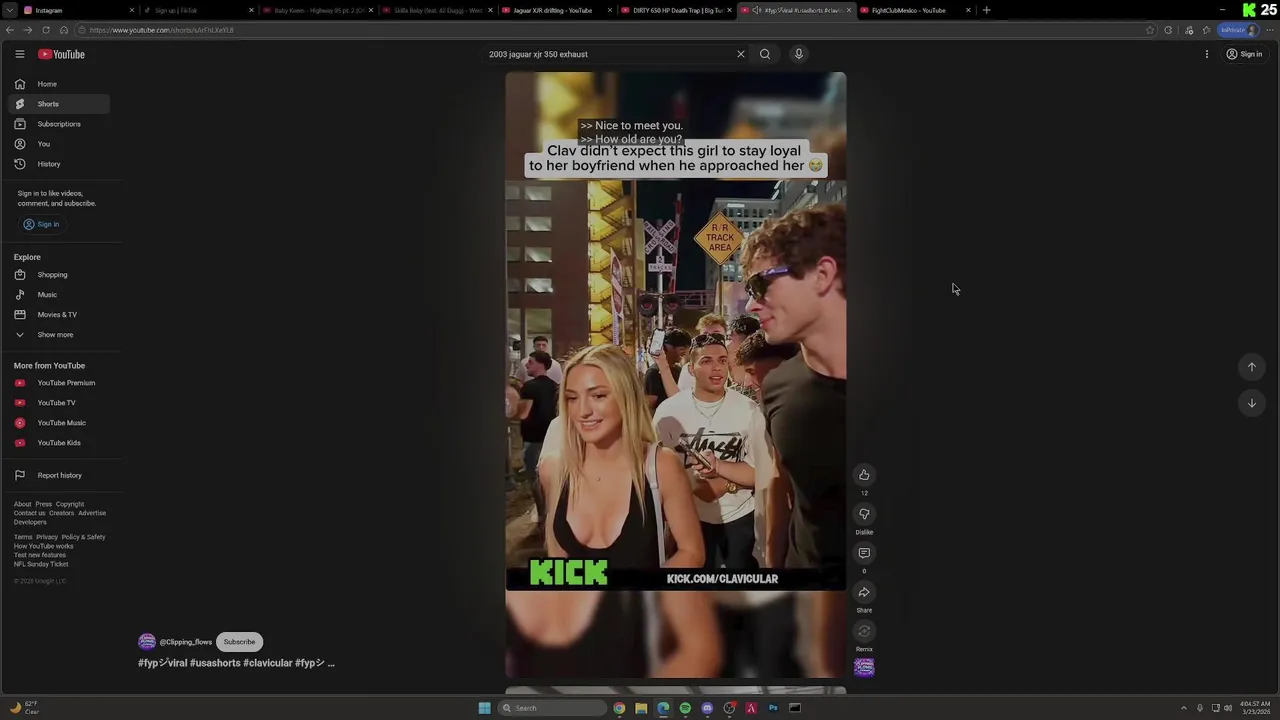Share this Short
The height and width of the screenshot is (720, 1280).
click(864, 592)
